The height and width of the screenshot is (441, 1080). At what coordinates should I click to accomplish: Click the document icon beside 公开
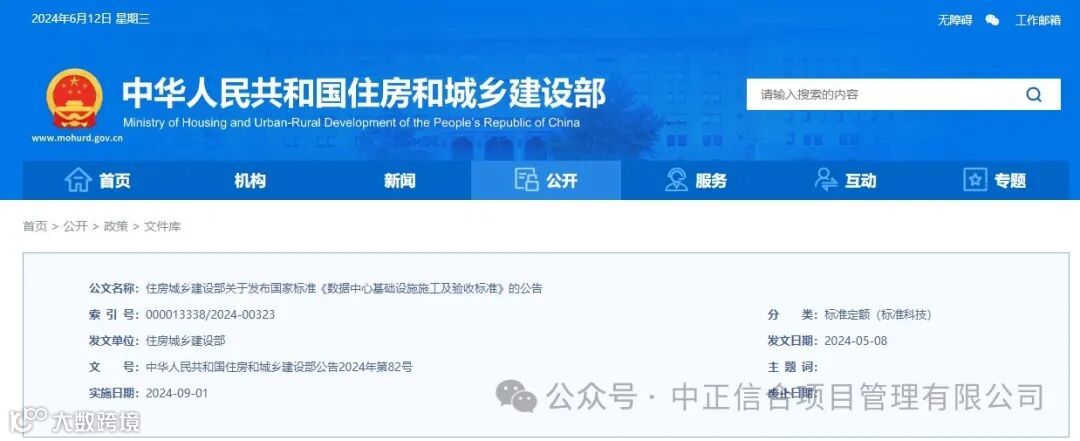pos(526,180)
